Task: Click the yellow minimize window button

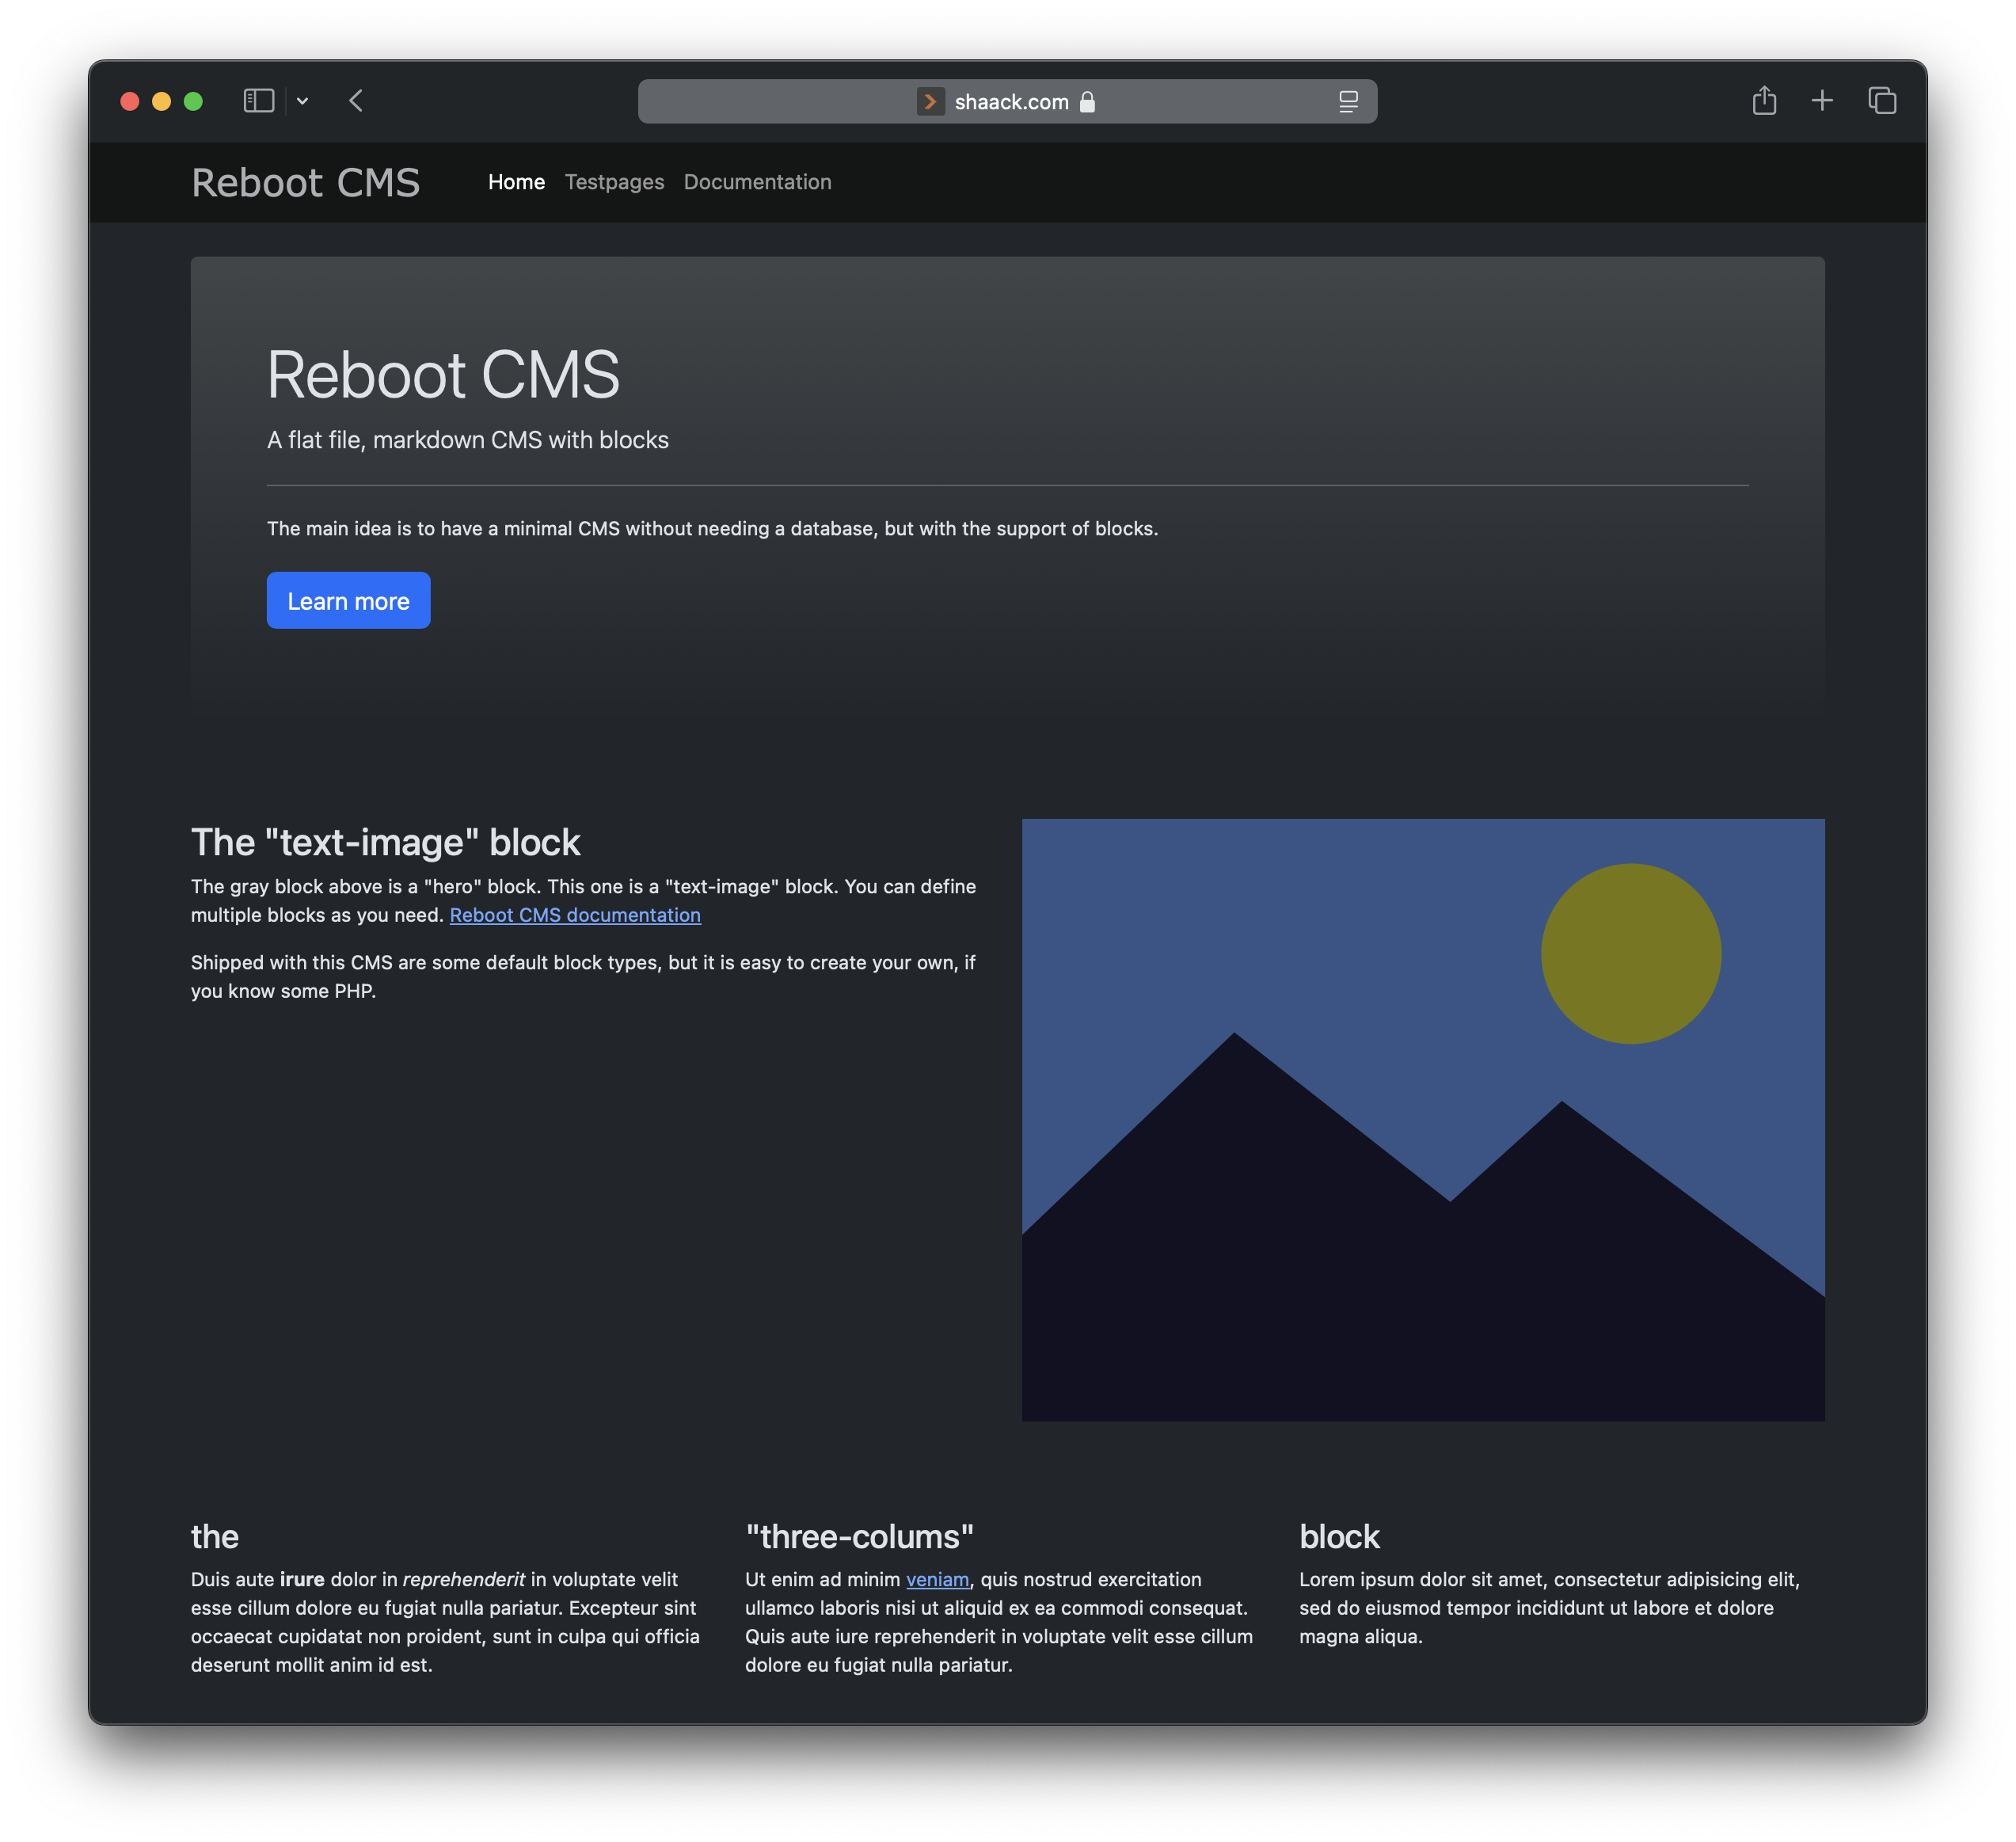Action: coord(161,101)
